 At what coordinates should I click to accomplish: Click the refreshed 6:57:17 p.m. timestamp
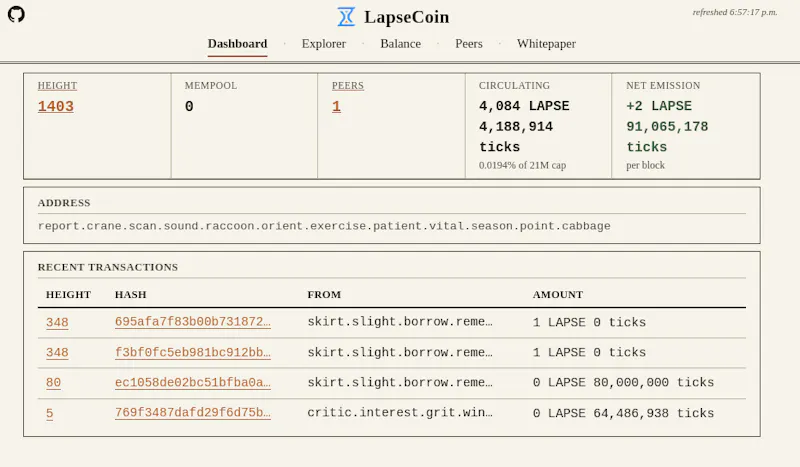coord(735,12)
